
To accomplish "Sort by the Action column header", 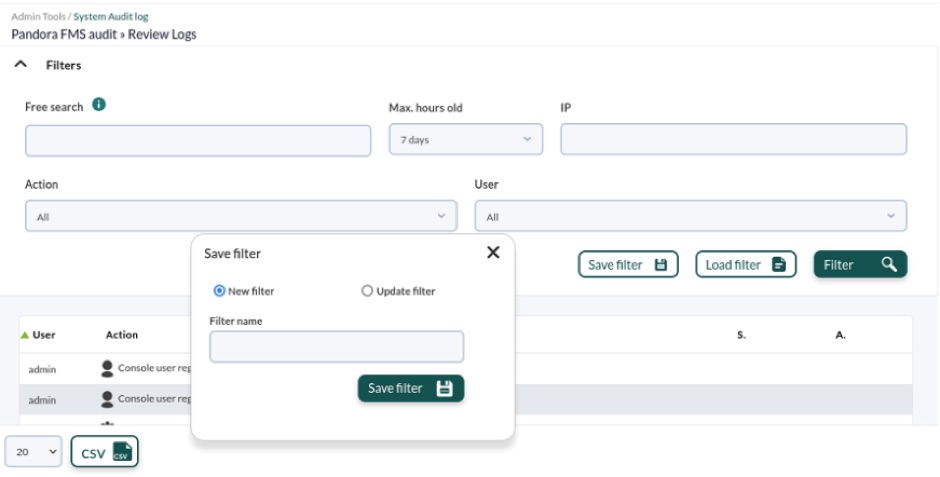I will click(x=122, y=335).
